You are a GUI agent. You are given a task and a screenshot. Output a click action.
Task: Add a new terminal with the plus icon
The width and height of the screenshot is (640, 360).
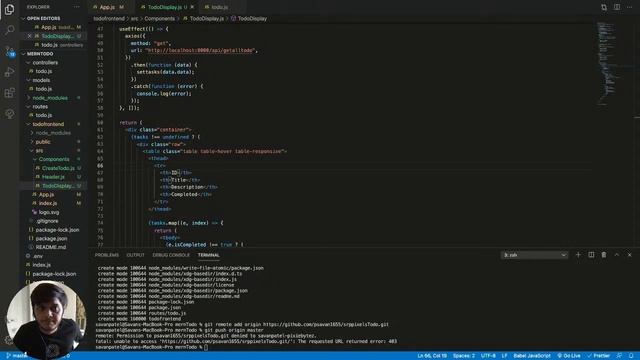pyautogui.click(x=578, y=255)
